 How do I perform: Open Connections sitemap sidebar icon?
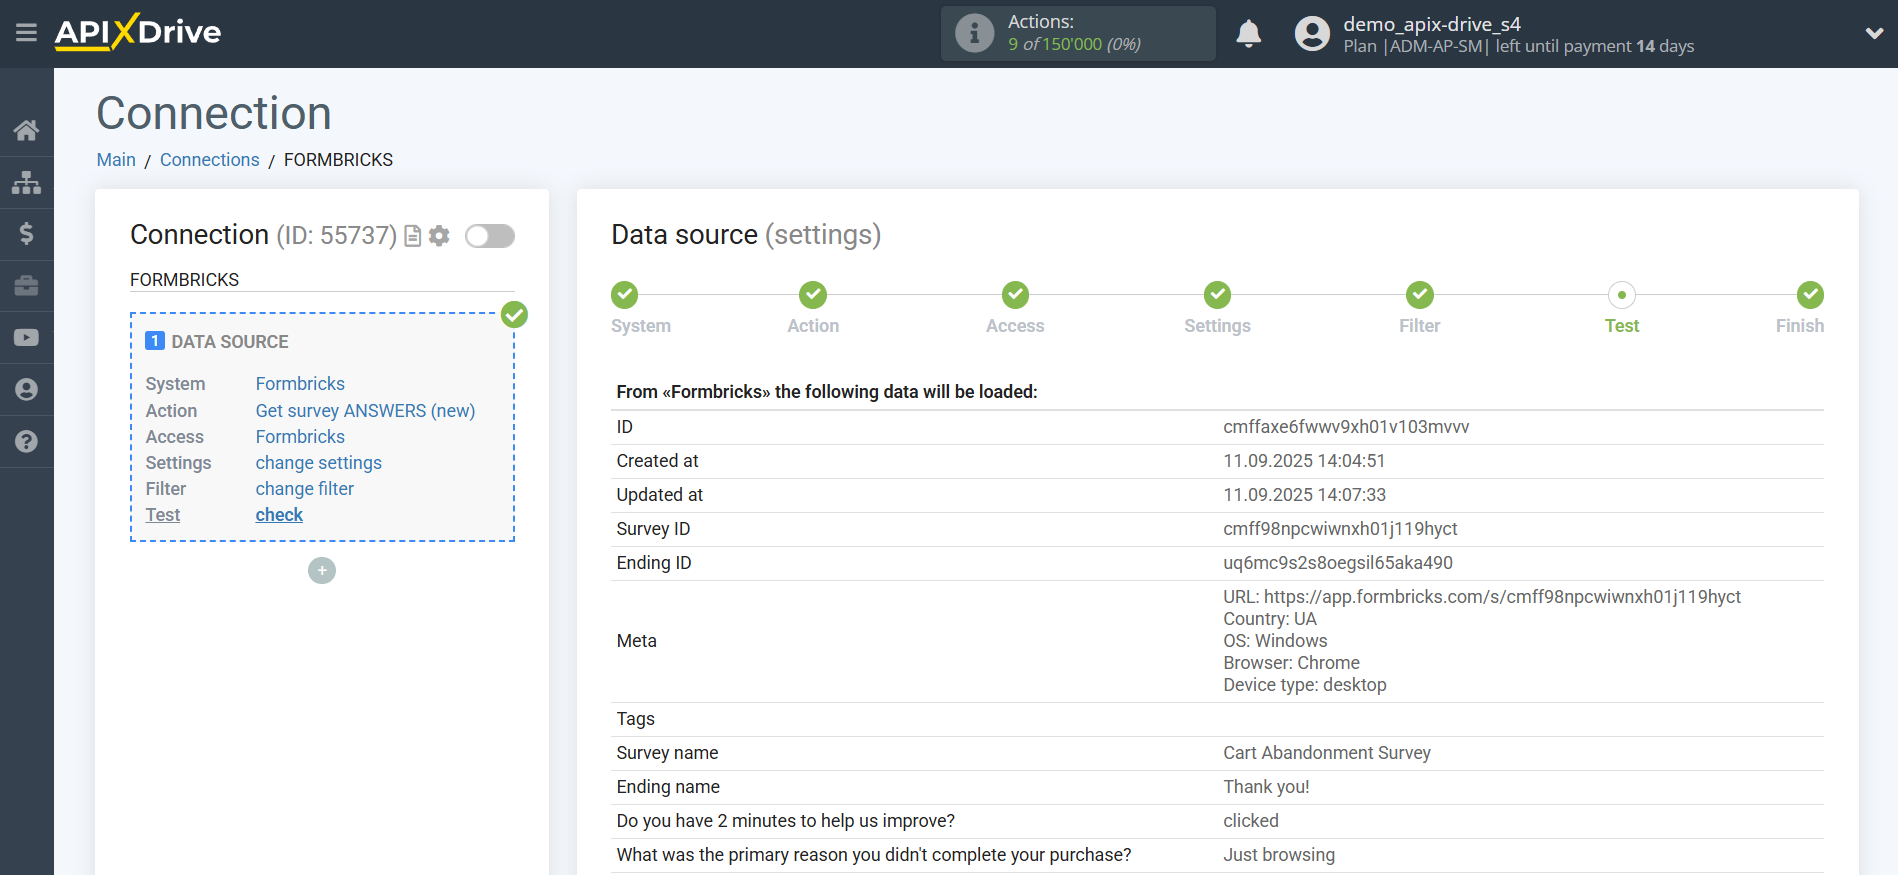[27, 182]
